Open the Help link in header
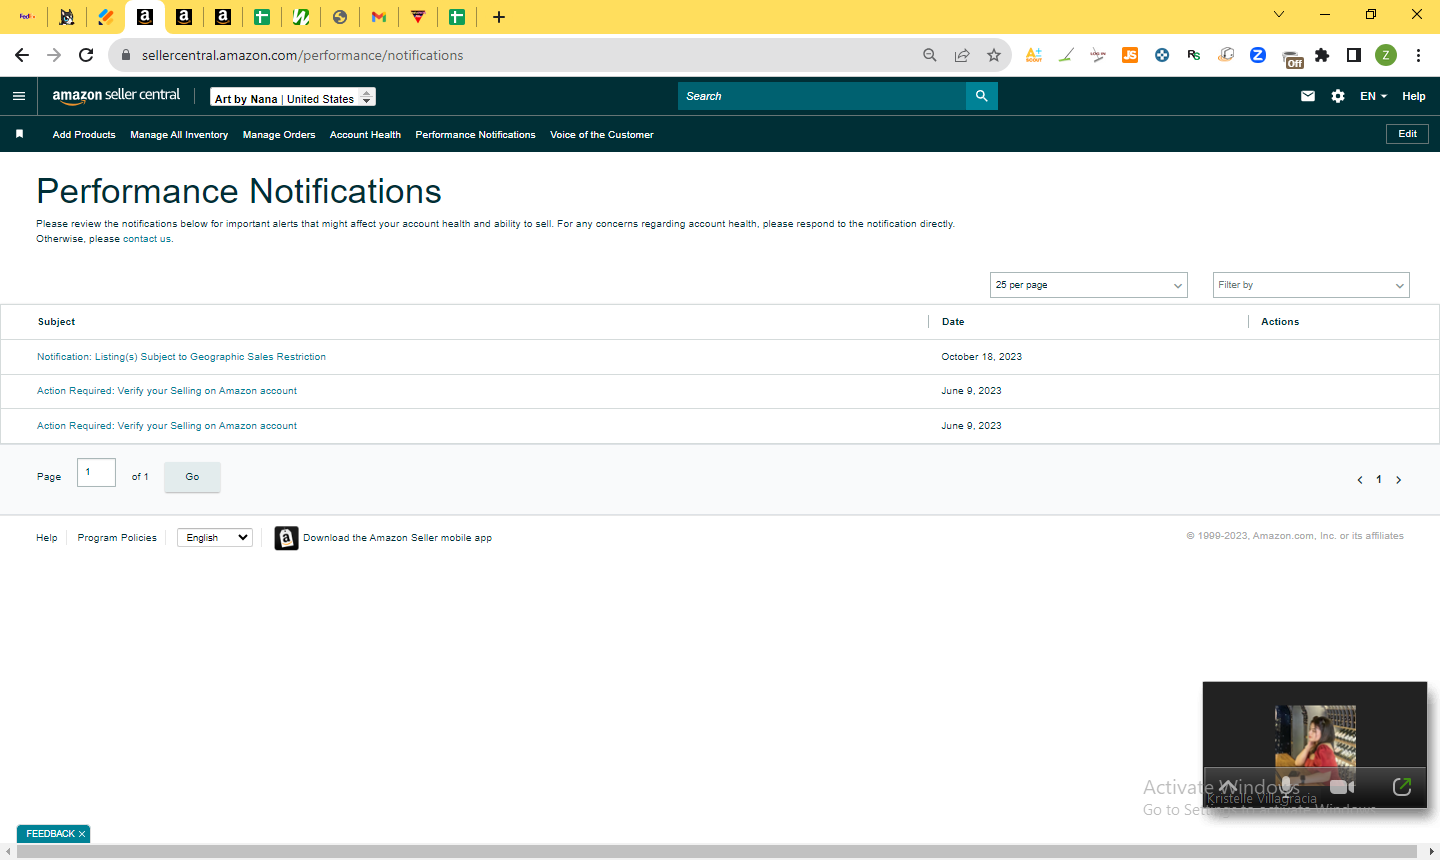1440x860 pixels. click(1414, 96)
